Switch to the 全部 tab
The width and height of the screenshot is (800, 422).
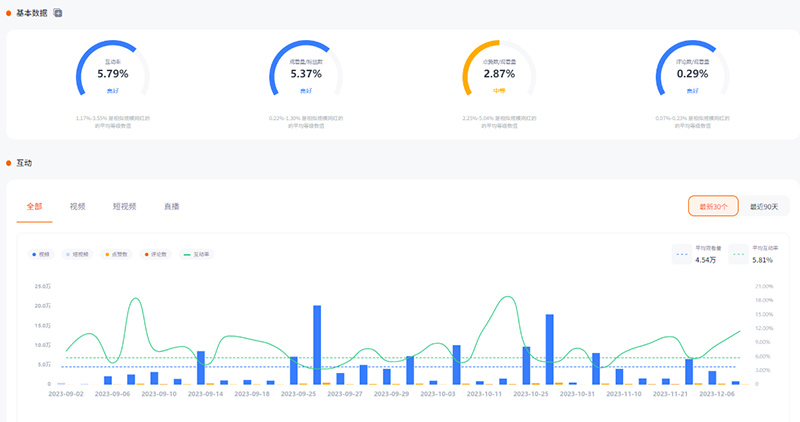pyautogui.click(x=36, y=206)
